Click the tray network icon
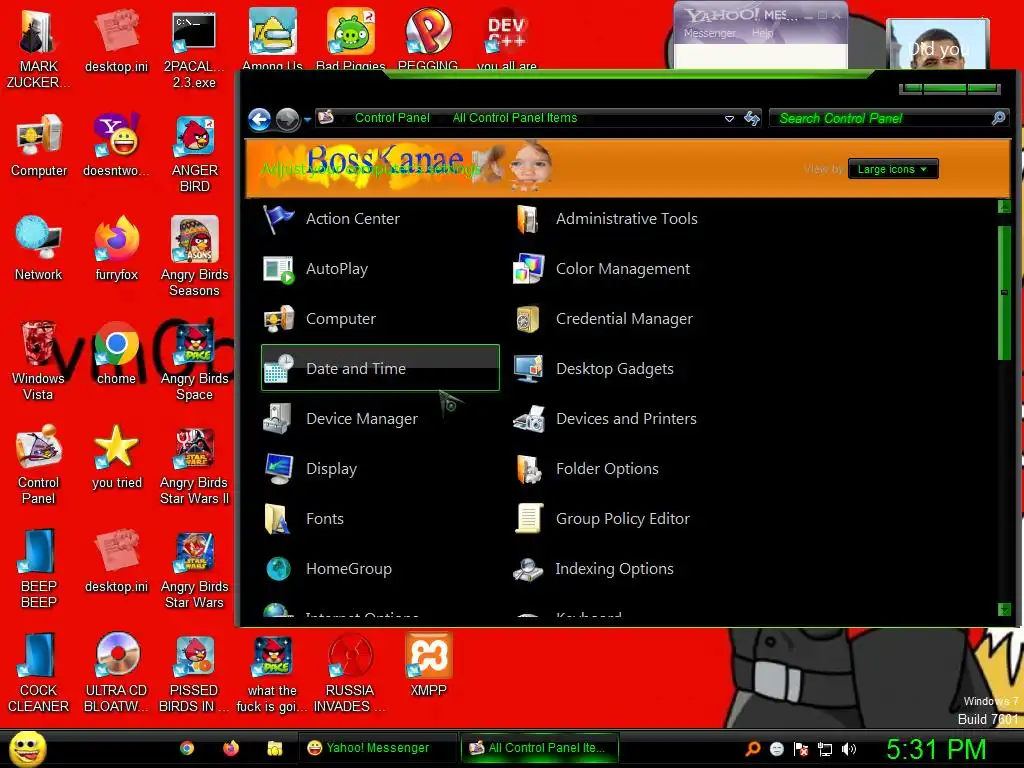Image resolution: width=1024 pixels, height=768 pixels. [825, 749]
